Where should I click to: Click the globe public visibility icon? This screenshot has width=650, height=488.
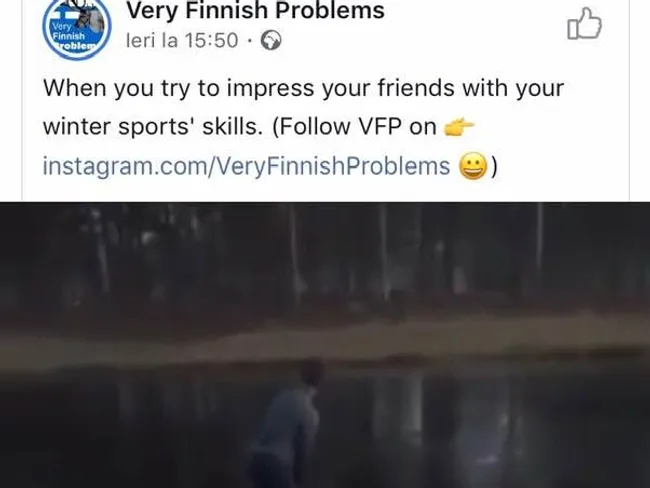(x=271, y=41)
